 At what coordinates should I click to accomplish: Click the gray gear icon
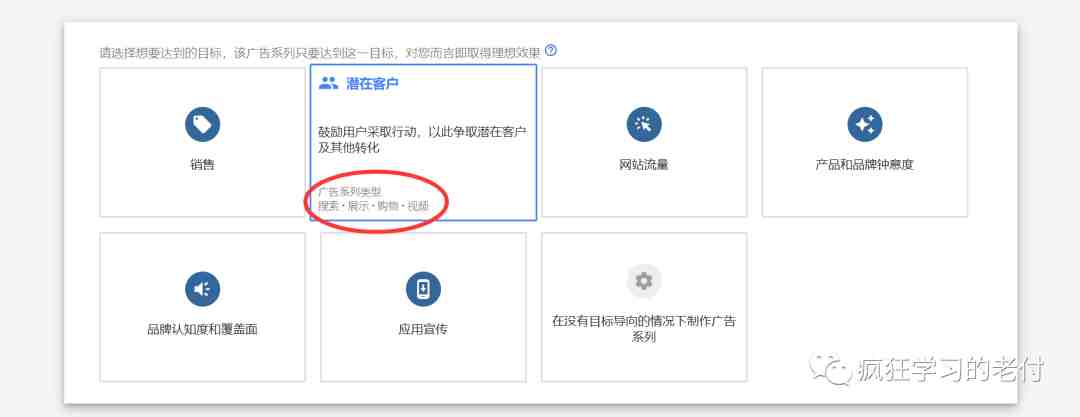(x=644, y=281)
